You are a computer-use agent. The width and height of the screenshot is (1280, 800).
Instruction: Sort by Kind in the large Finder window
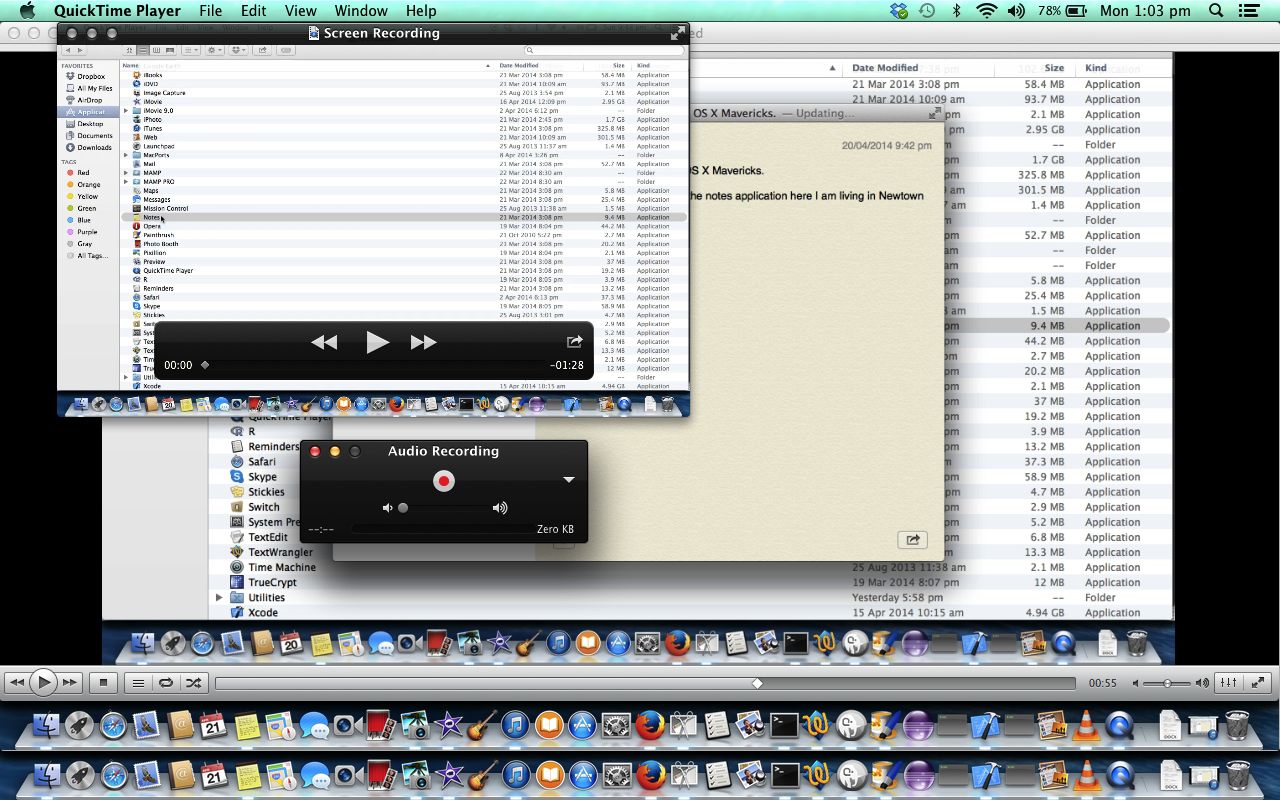coord(1096,68)
